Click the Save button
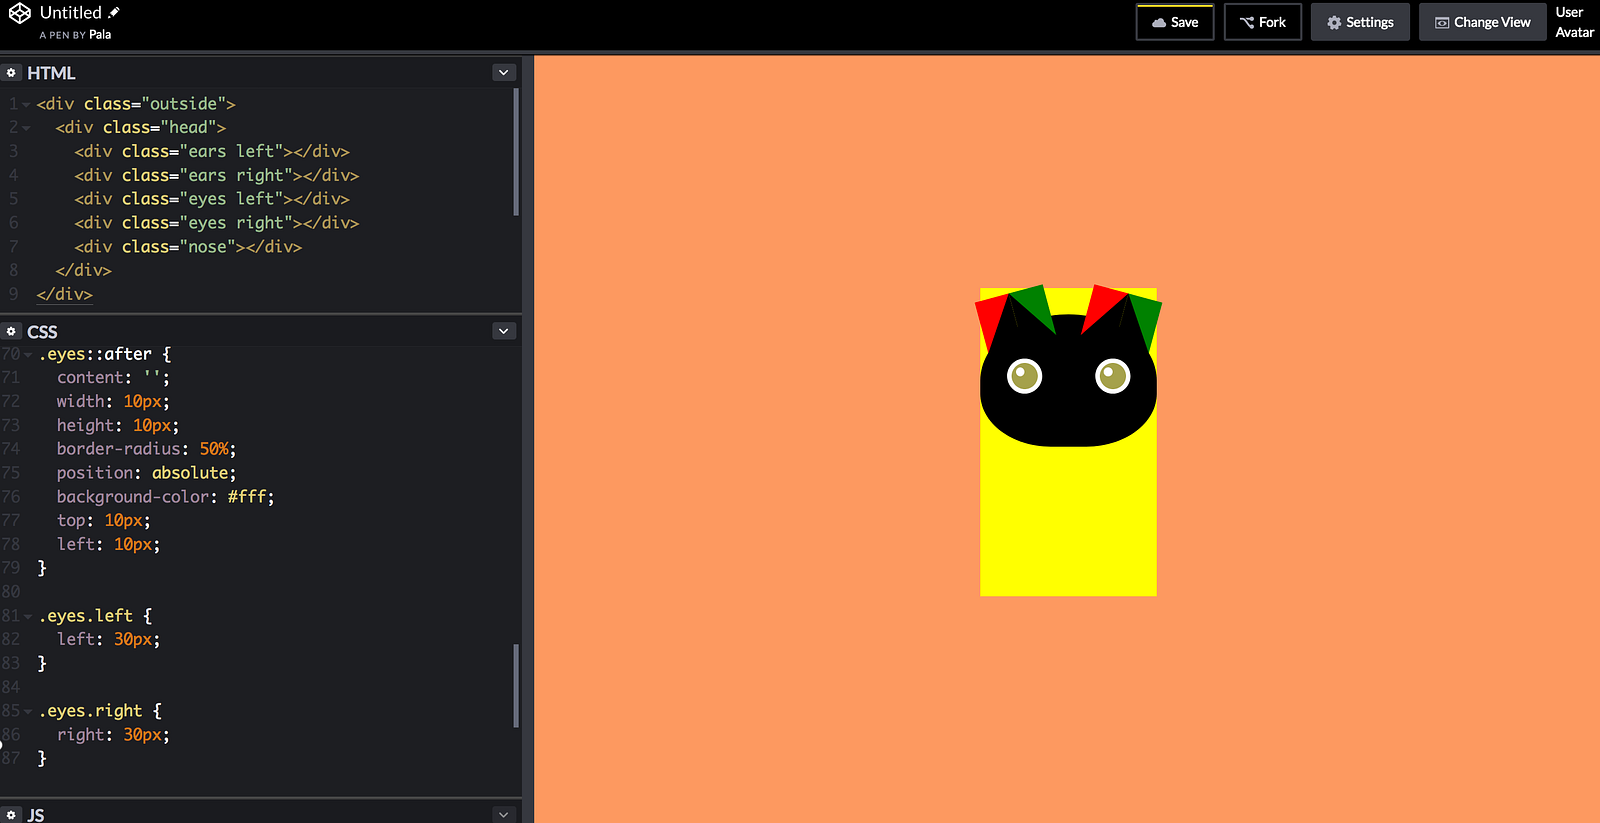This screenshot has height=823, width=1600. coord(1175,22)
